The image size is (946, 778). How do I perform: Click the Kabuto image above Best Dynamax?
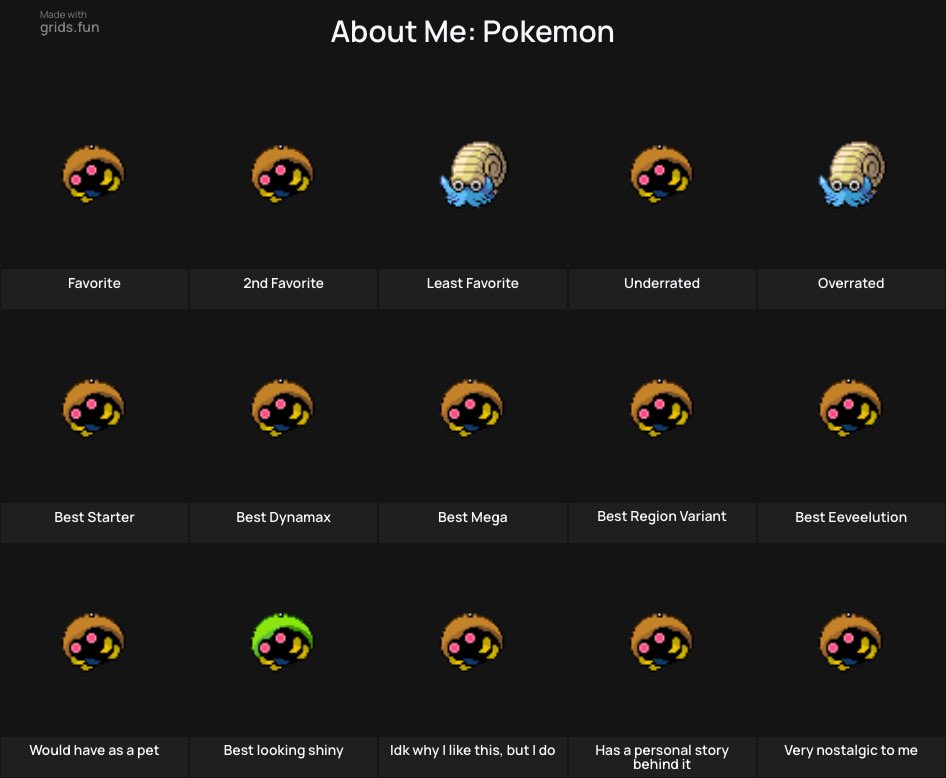[x=283, y=408]
